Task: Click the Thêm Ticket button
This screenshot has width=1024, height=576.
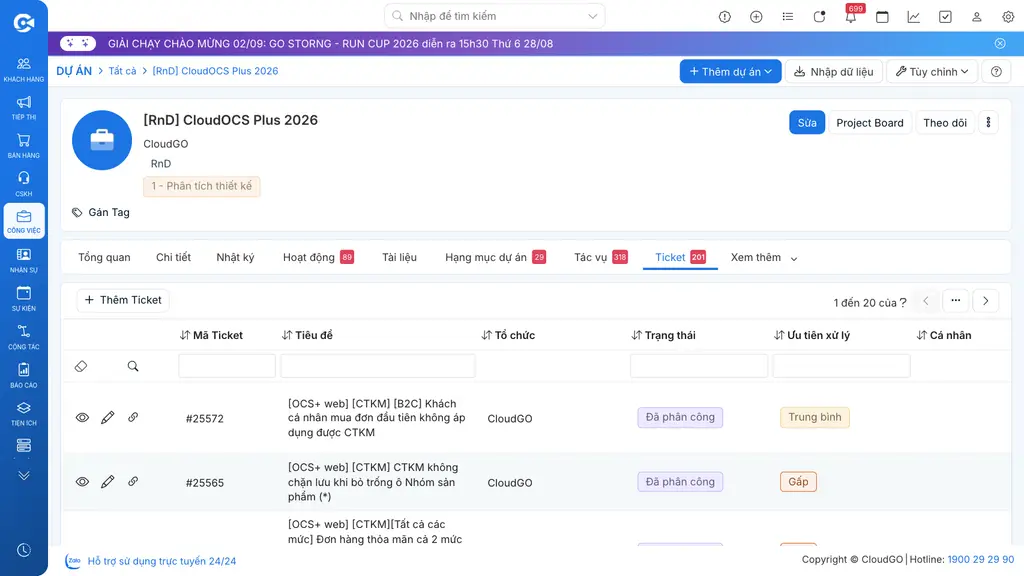Action: (x=123, y=300)
